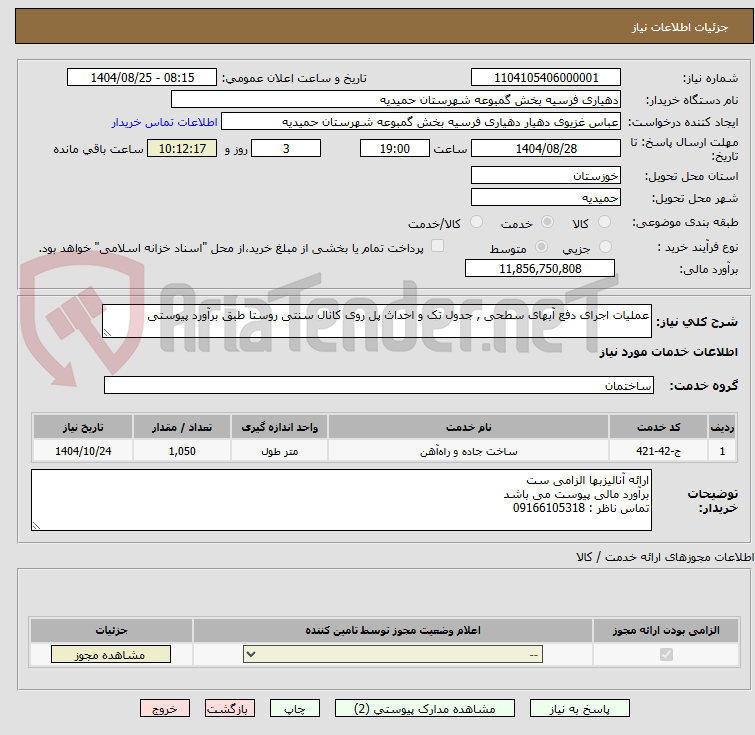Click the announcement date field 1404/08/25 - 08:15
Screen dimensions: 755x735
(142, 78)
